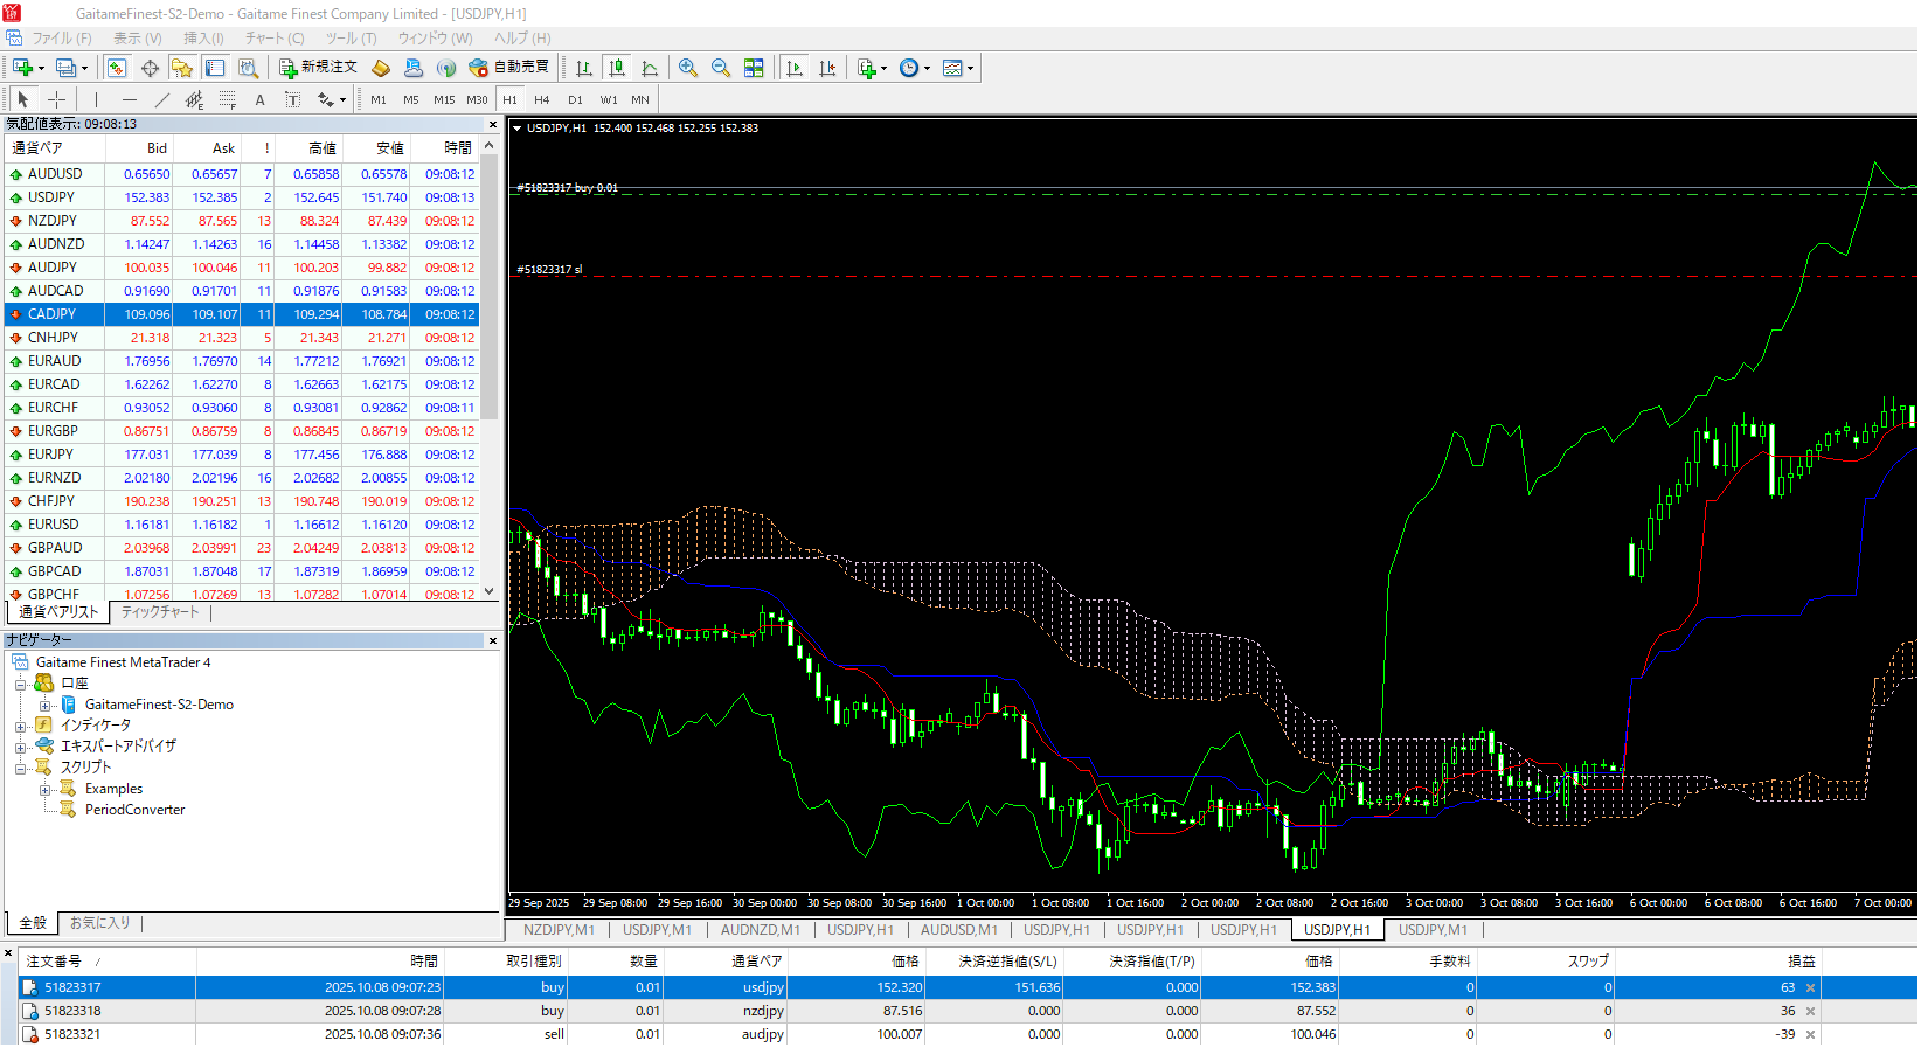Click the 新規注文 new order button
Viewport: 1917px width, 1045px height.
pos(318,67)
